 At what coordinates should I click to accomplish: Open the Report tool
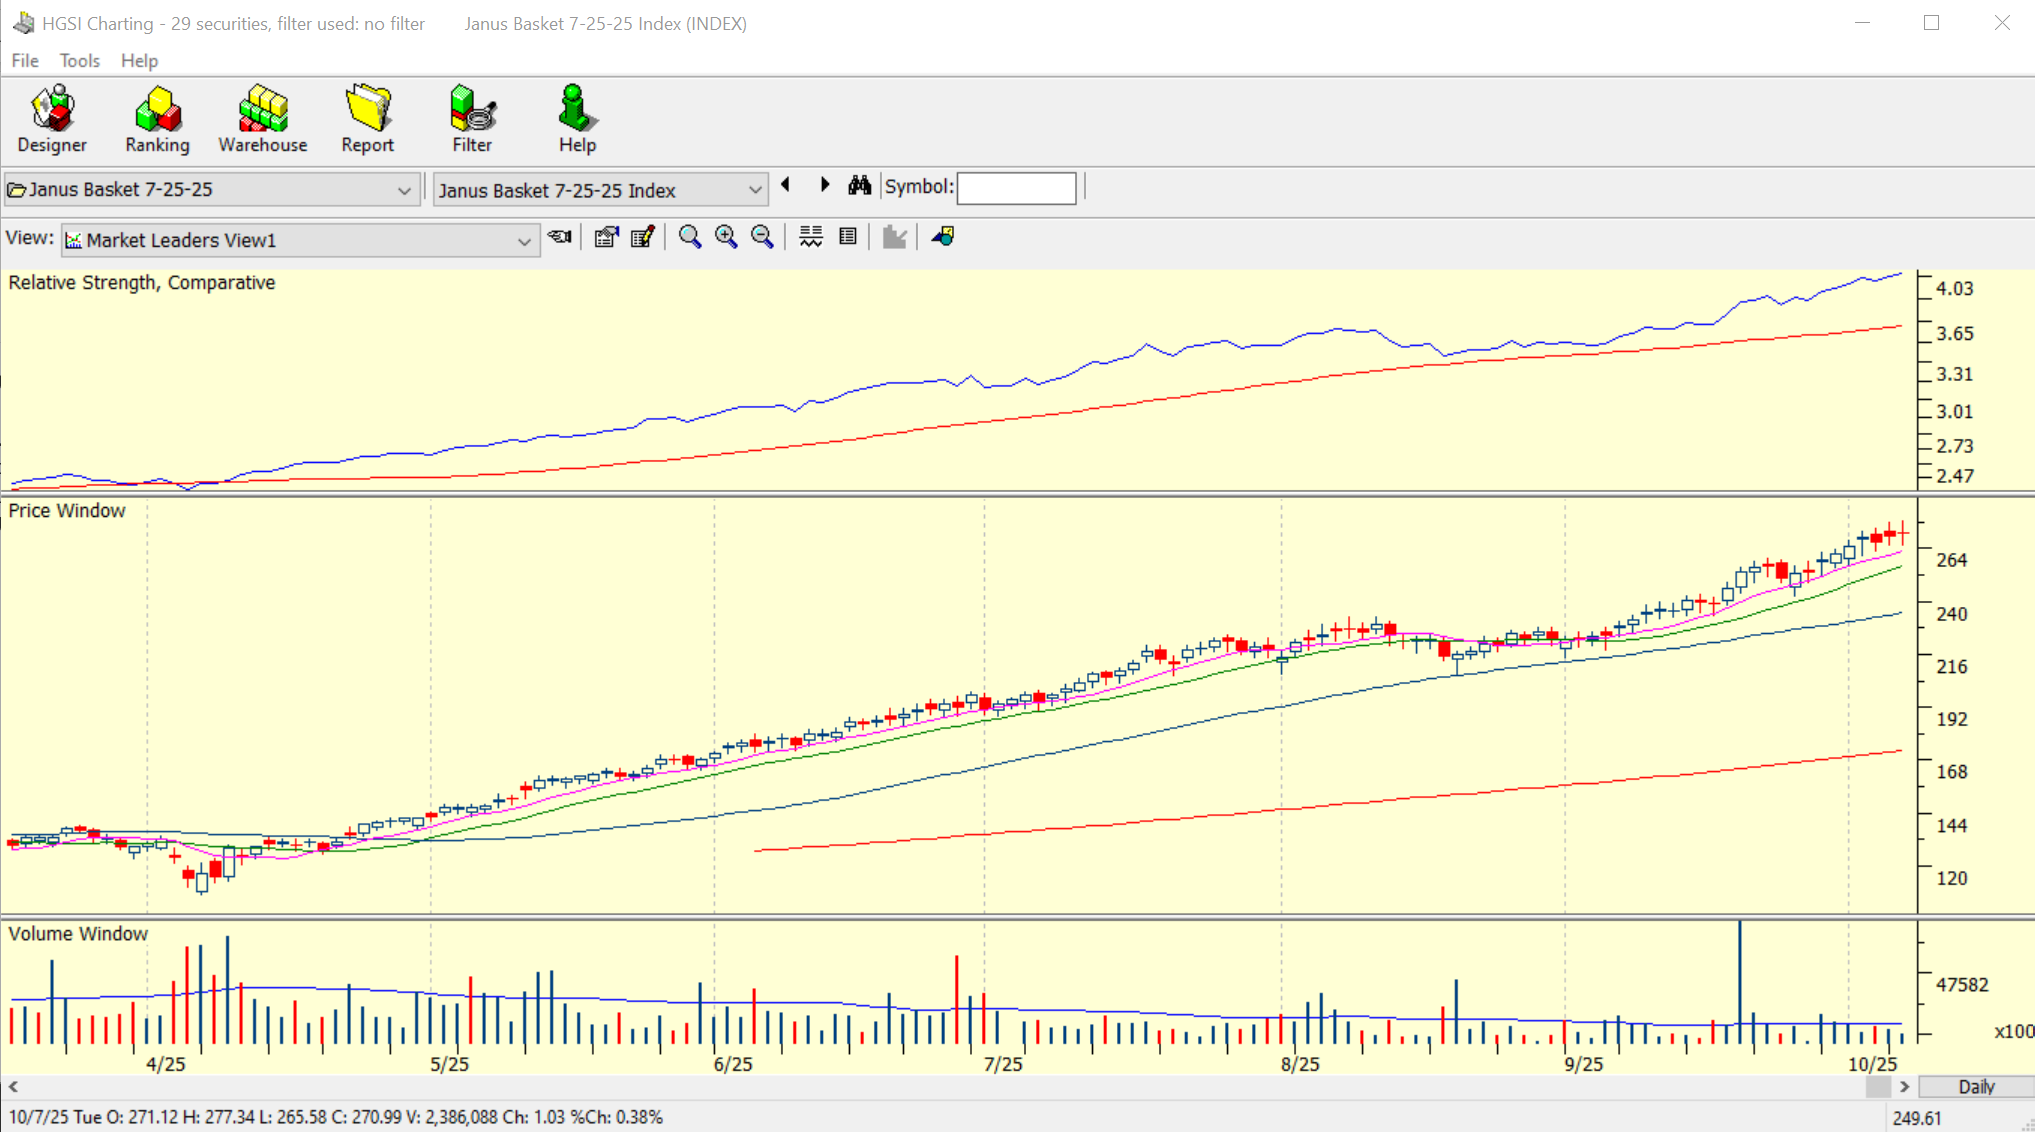pos(367,119)
